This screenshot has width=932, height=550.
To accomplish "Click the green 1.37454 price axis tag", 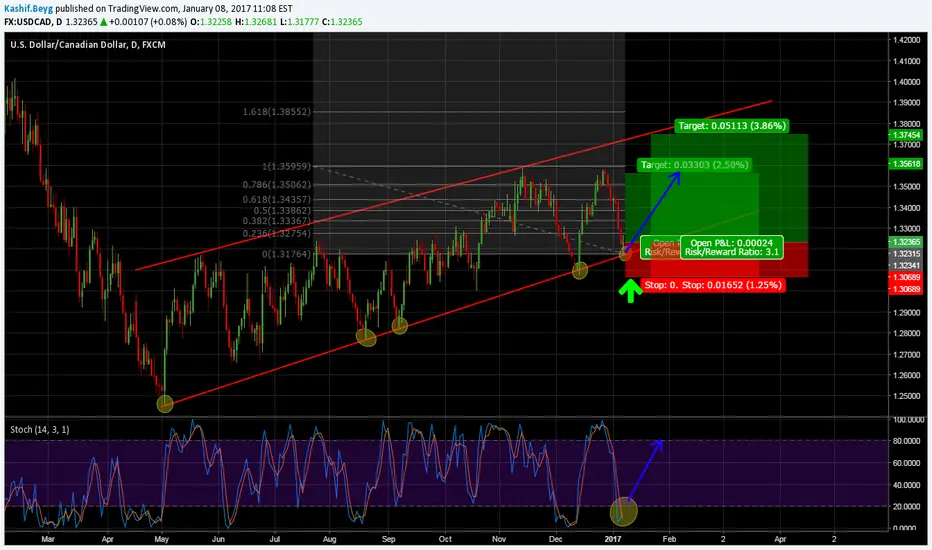I will click(x=905, y=135).
